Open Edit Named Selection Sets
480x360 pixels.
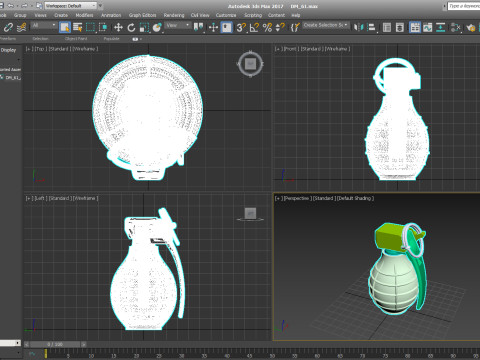tap(295, 27)
